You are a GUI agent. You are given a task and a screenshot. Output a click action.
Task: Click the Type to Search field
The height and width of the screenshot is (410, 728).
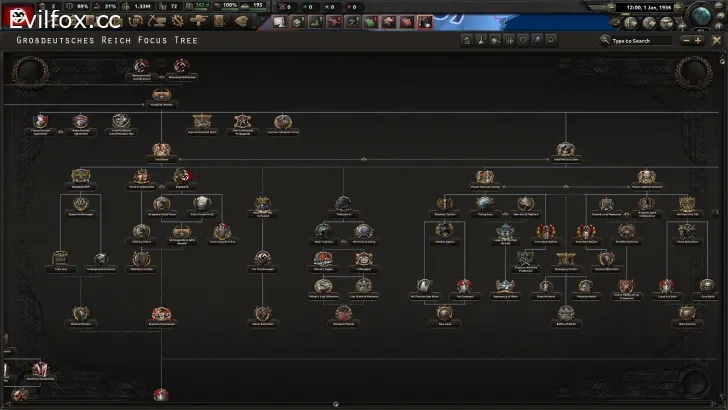coord(640,41)
